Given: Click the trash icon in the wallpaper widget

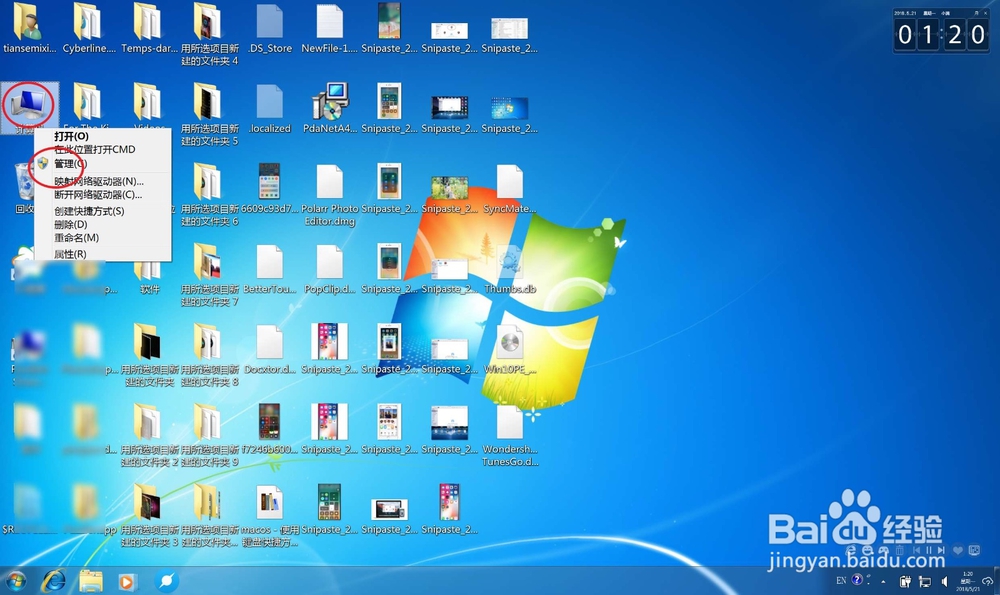Looking at the screenshot, I should click(x=899, y=550).
